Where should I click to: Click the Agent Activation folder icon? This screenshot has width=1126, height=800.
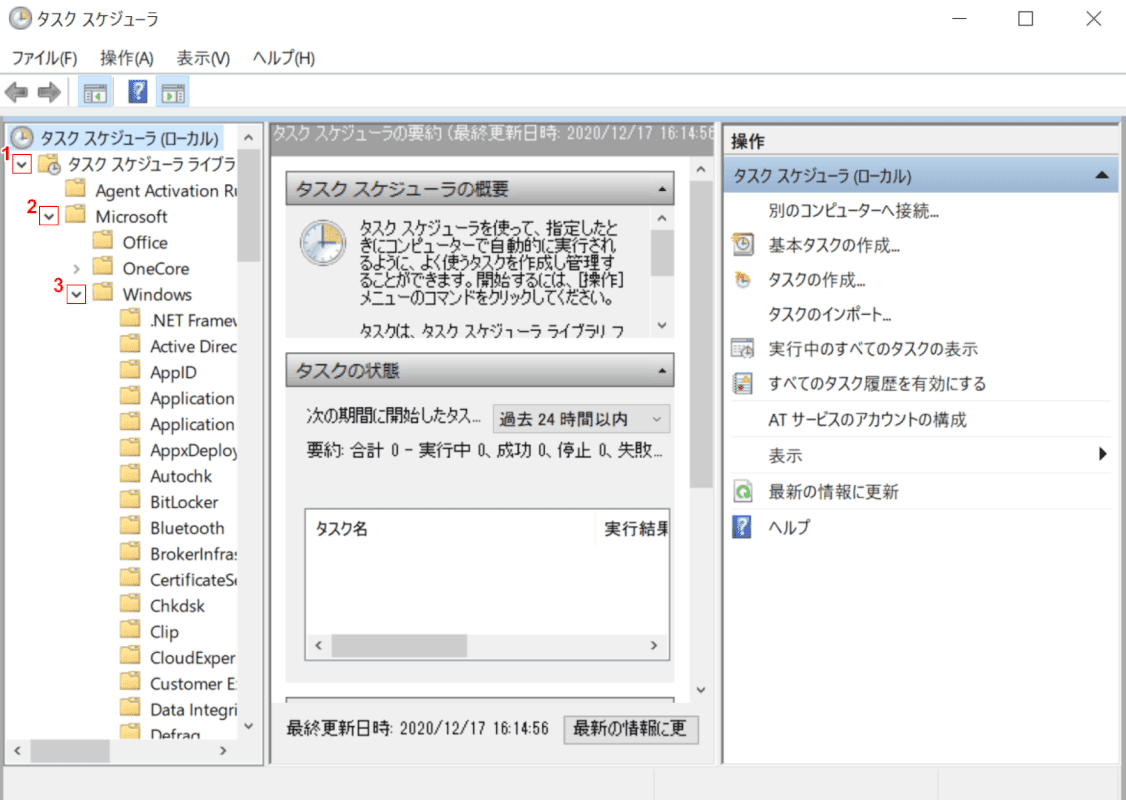coord(75,189)
